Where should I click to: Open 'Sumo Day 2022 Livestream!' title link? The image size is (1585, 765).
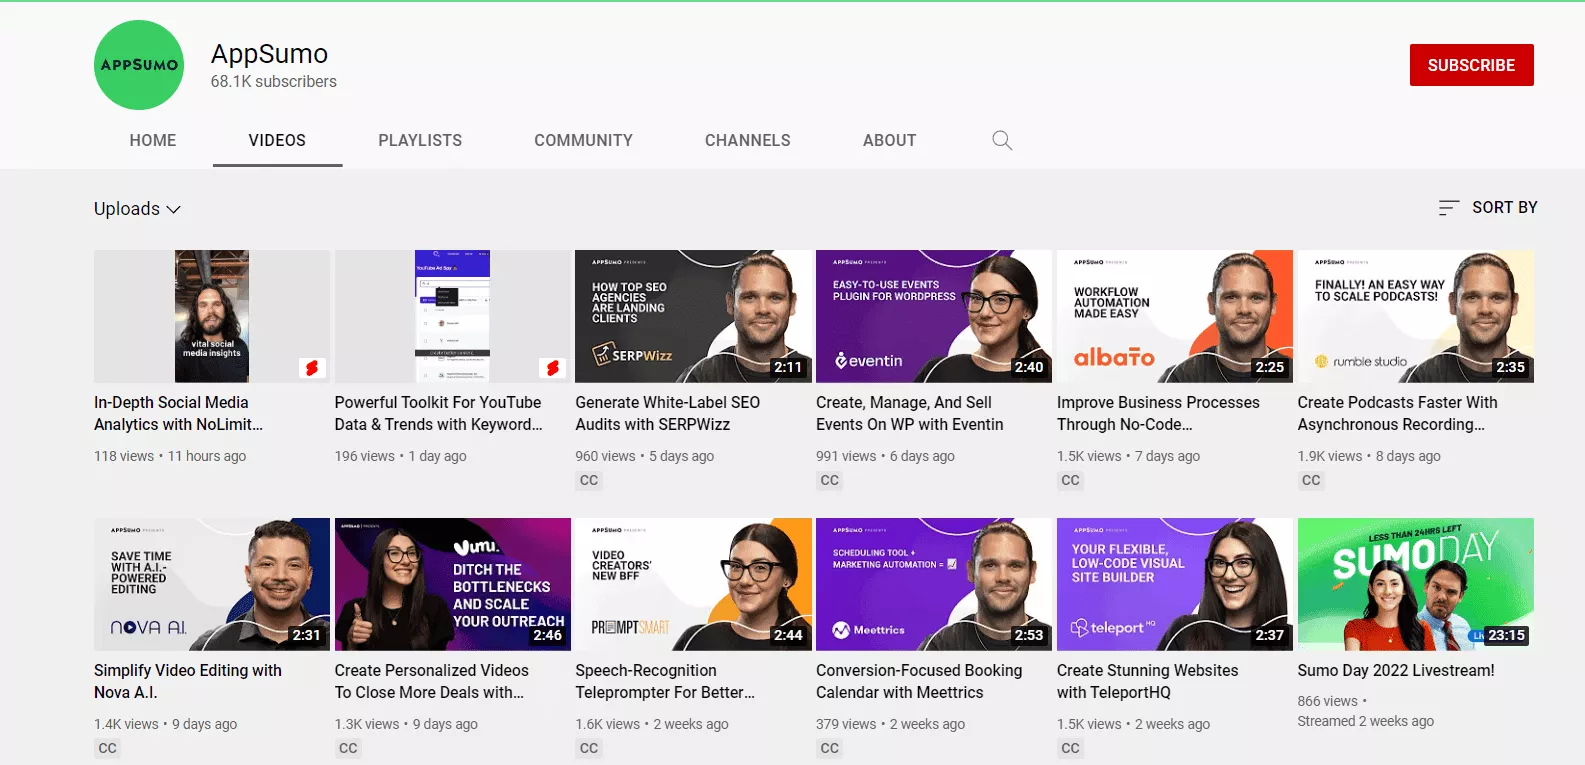coord(1396,670)
